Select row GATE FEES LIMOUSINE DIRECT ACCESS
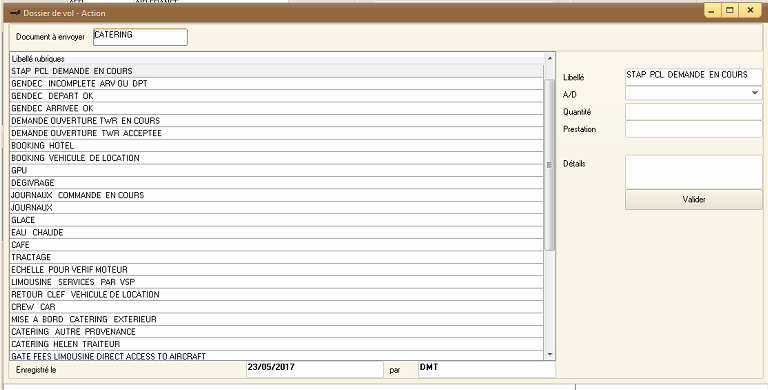The image size is (768, 390). [x=277, y=356]
